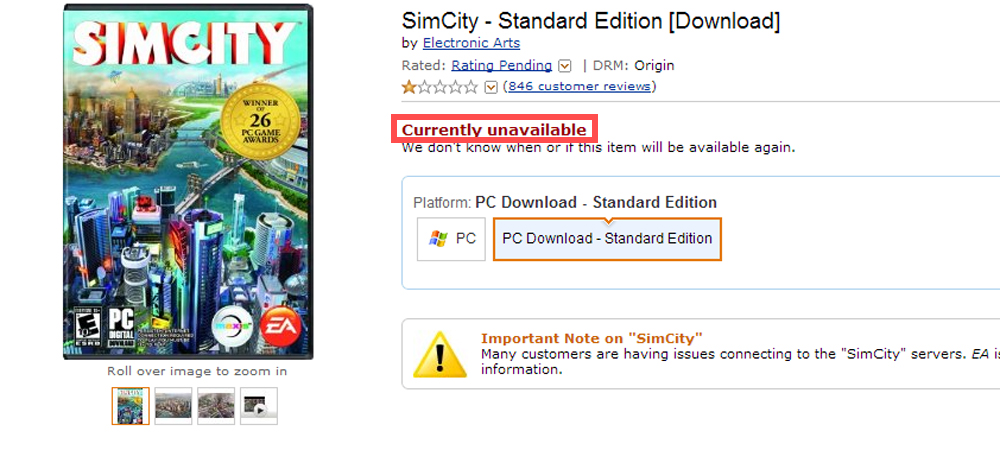This screenshot has height=450, width=1000.
Task: Click the Important Note on SimCity heading
Action: 592,338
